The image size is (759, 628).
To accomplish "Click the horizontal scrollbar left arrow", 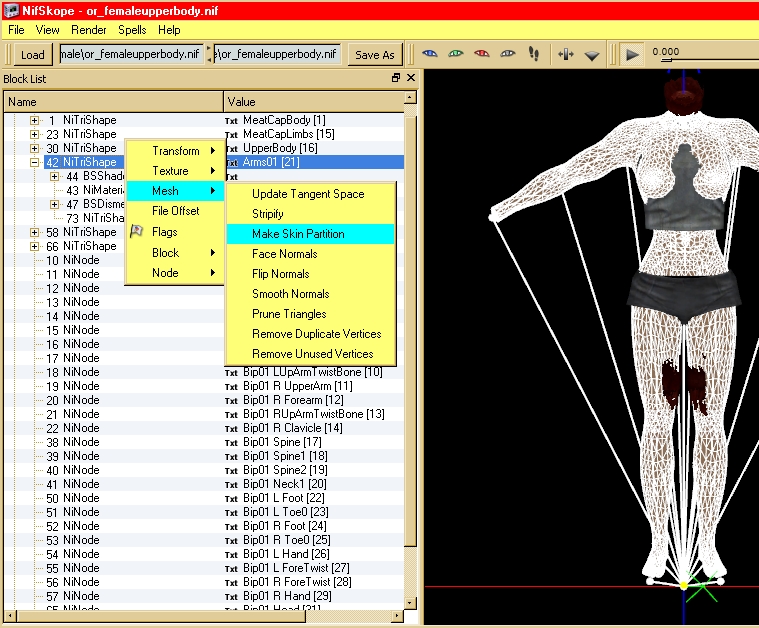I will tap(10, 616).
